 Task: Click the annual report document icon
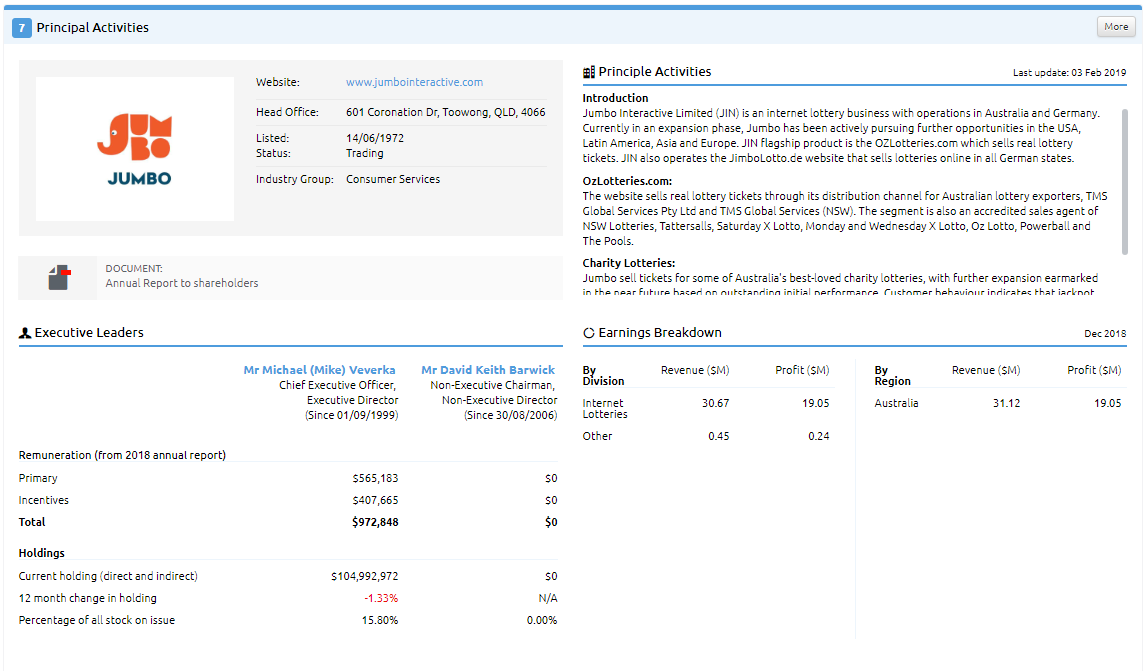pyautogui.click(x=59, y=278)
